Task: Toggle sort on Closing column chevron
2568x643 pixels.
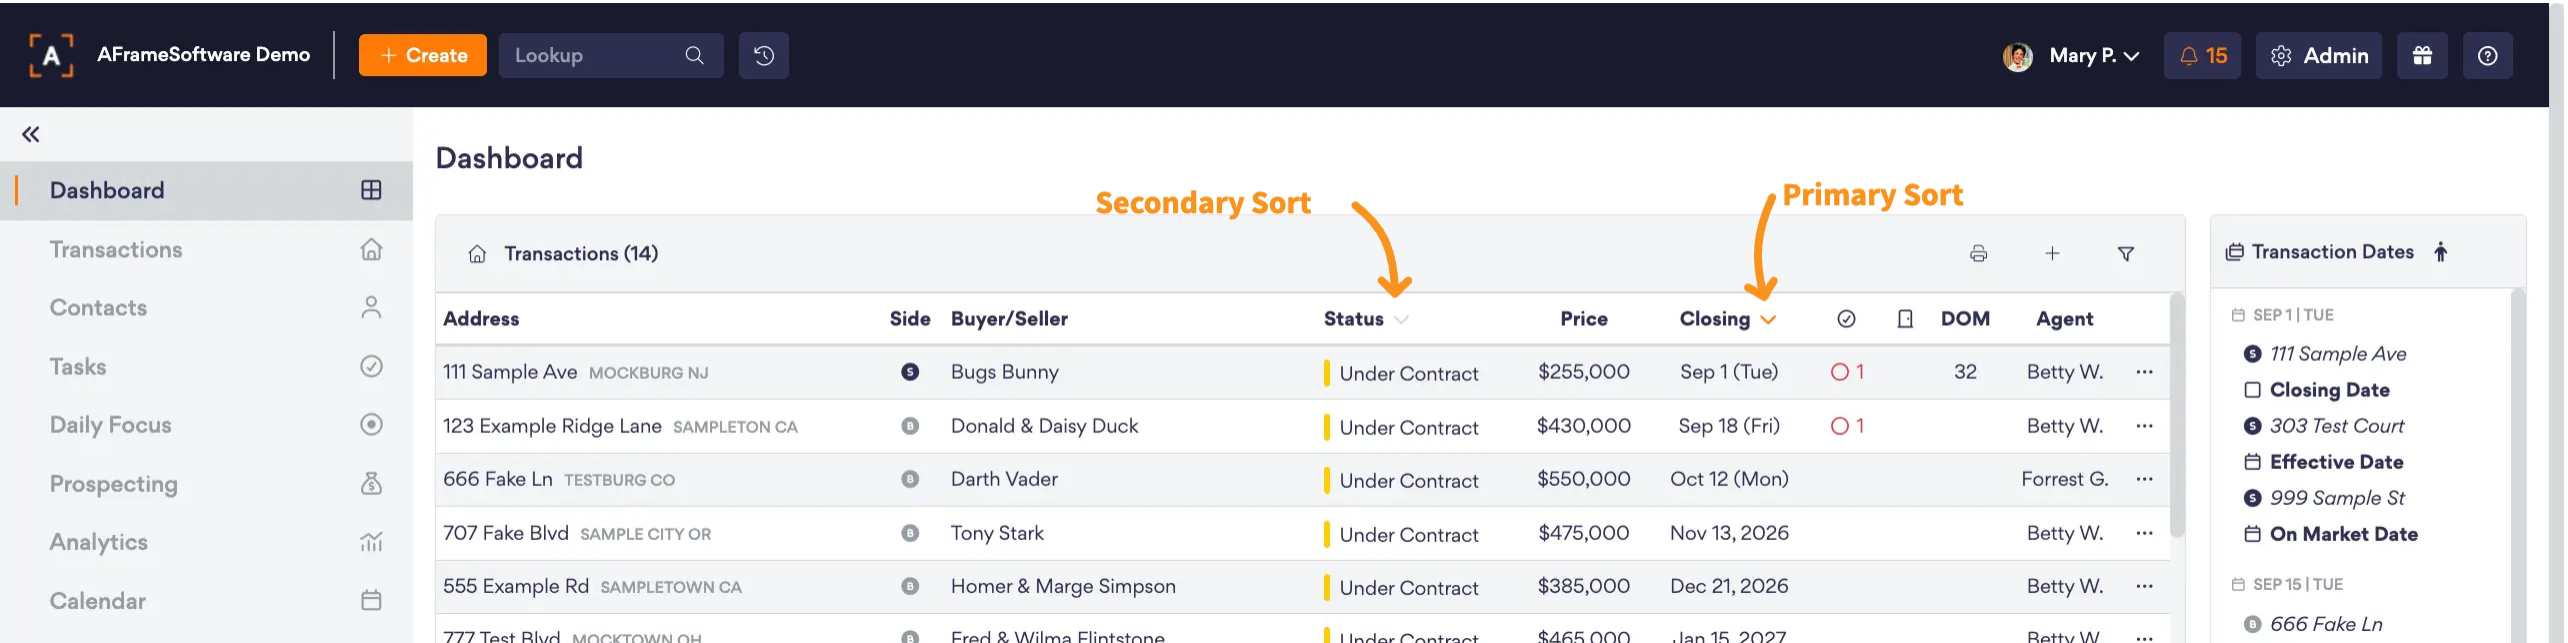Action: 1768,320
